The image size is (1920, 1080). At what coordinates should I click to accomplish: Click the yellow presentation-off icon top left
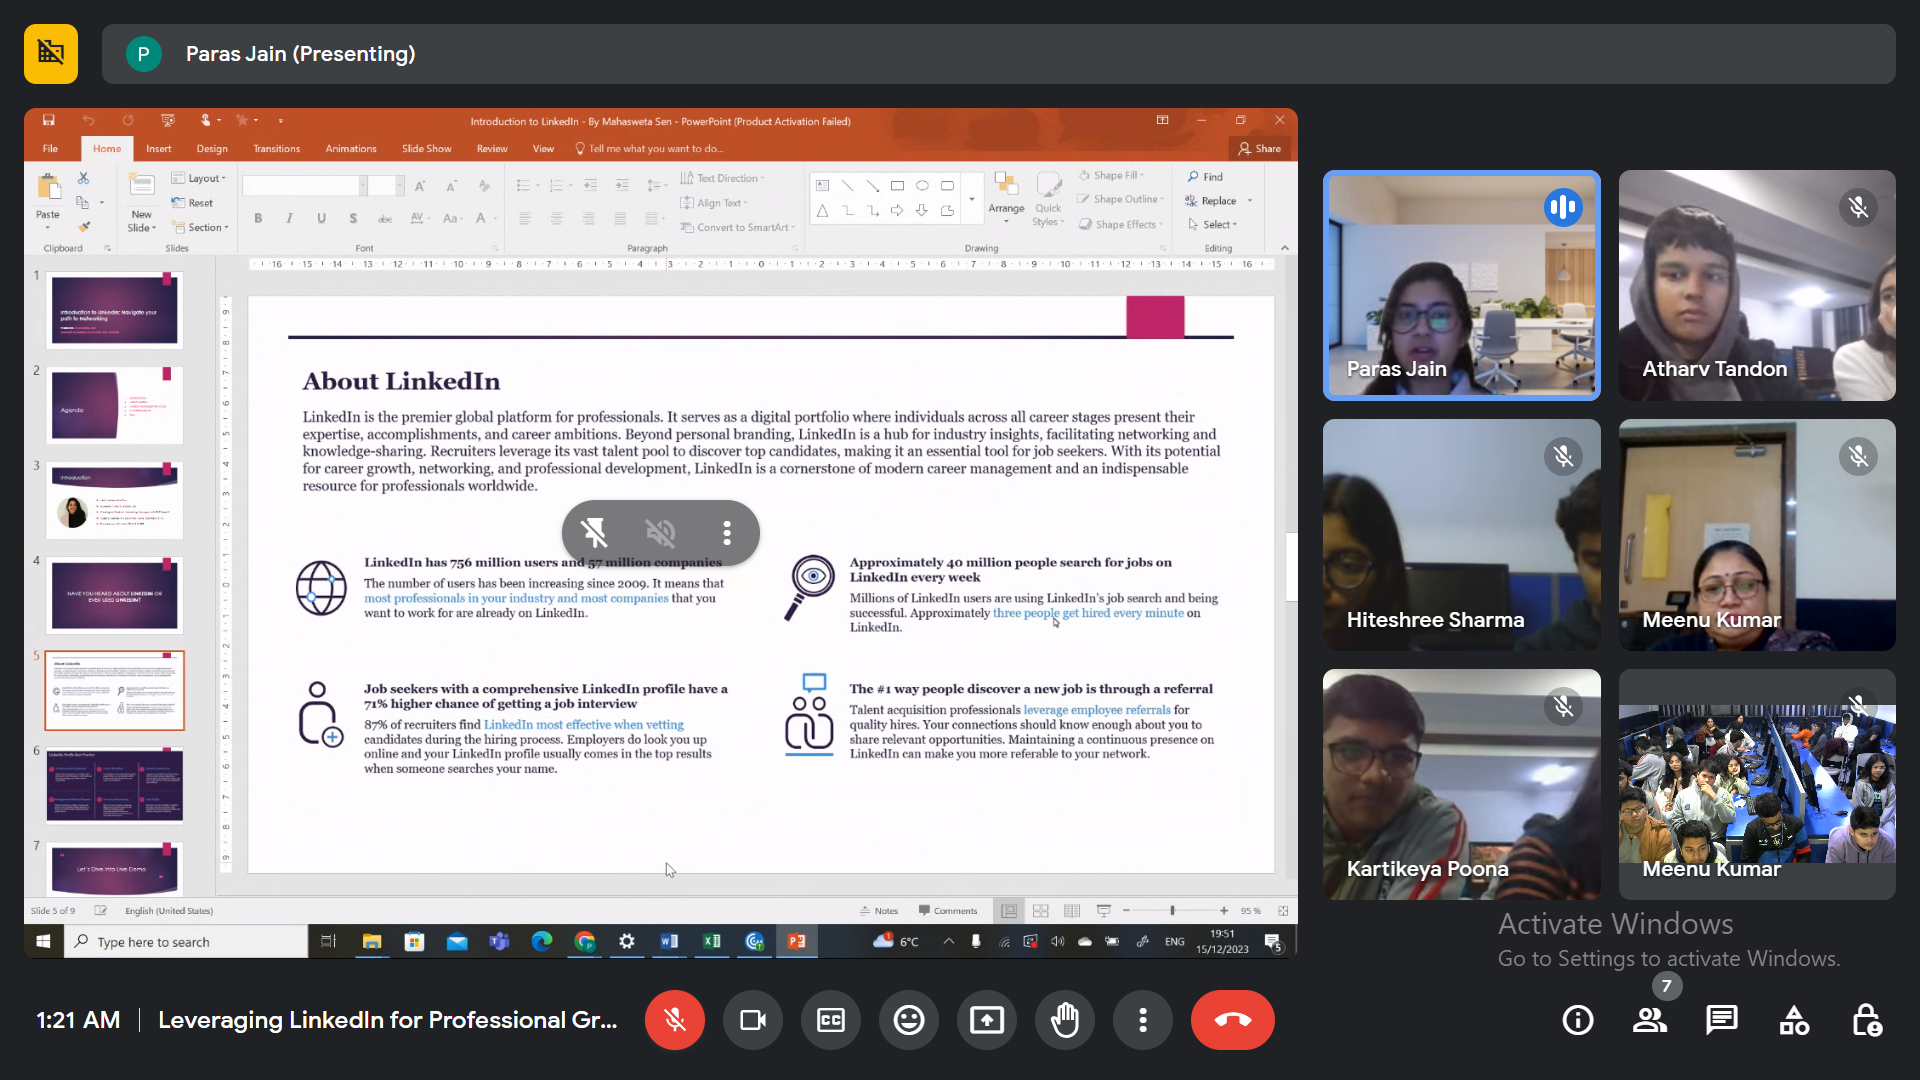click(x=51, y=53)
